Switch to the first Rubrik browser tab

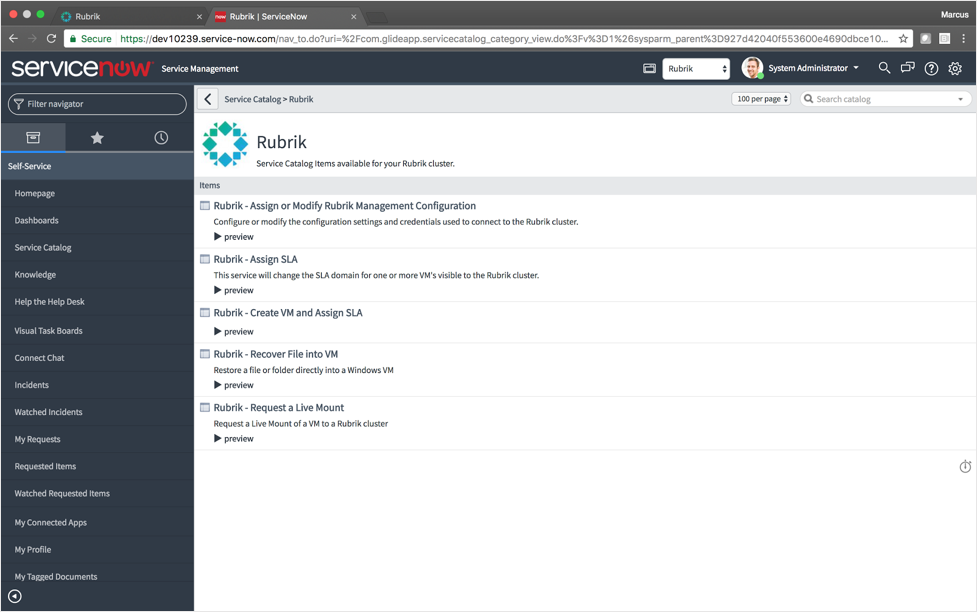click(131, 16)
